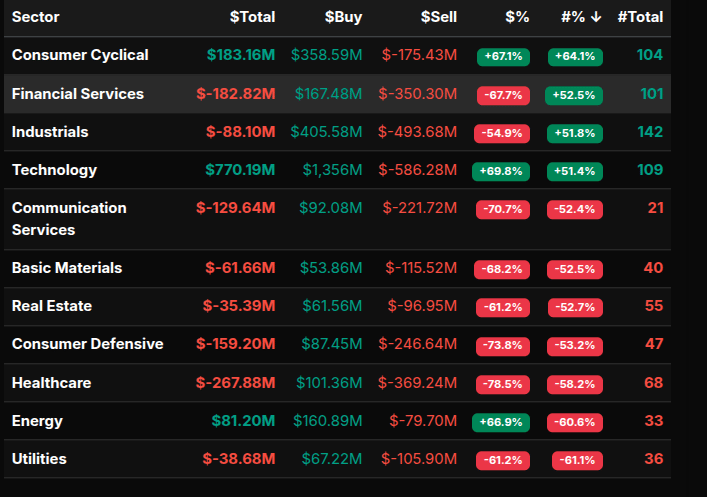Open the Utilities sector row
707x497 pixels.
click(39, 459)
